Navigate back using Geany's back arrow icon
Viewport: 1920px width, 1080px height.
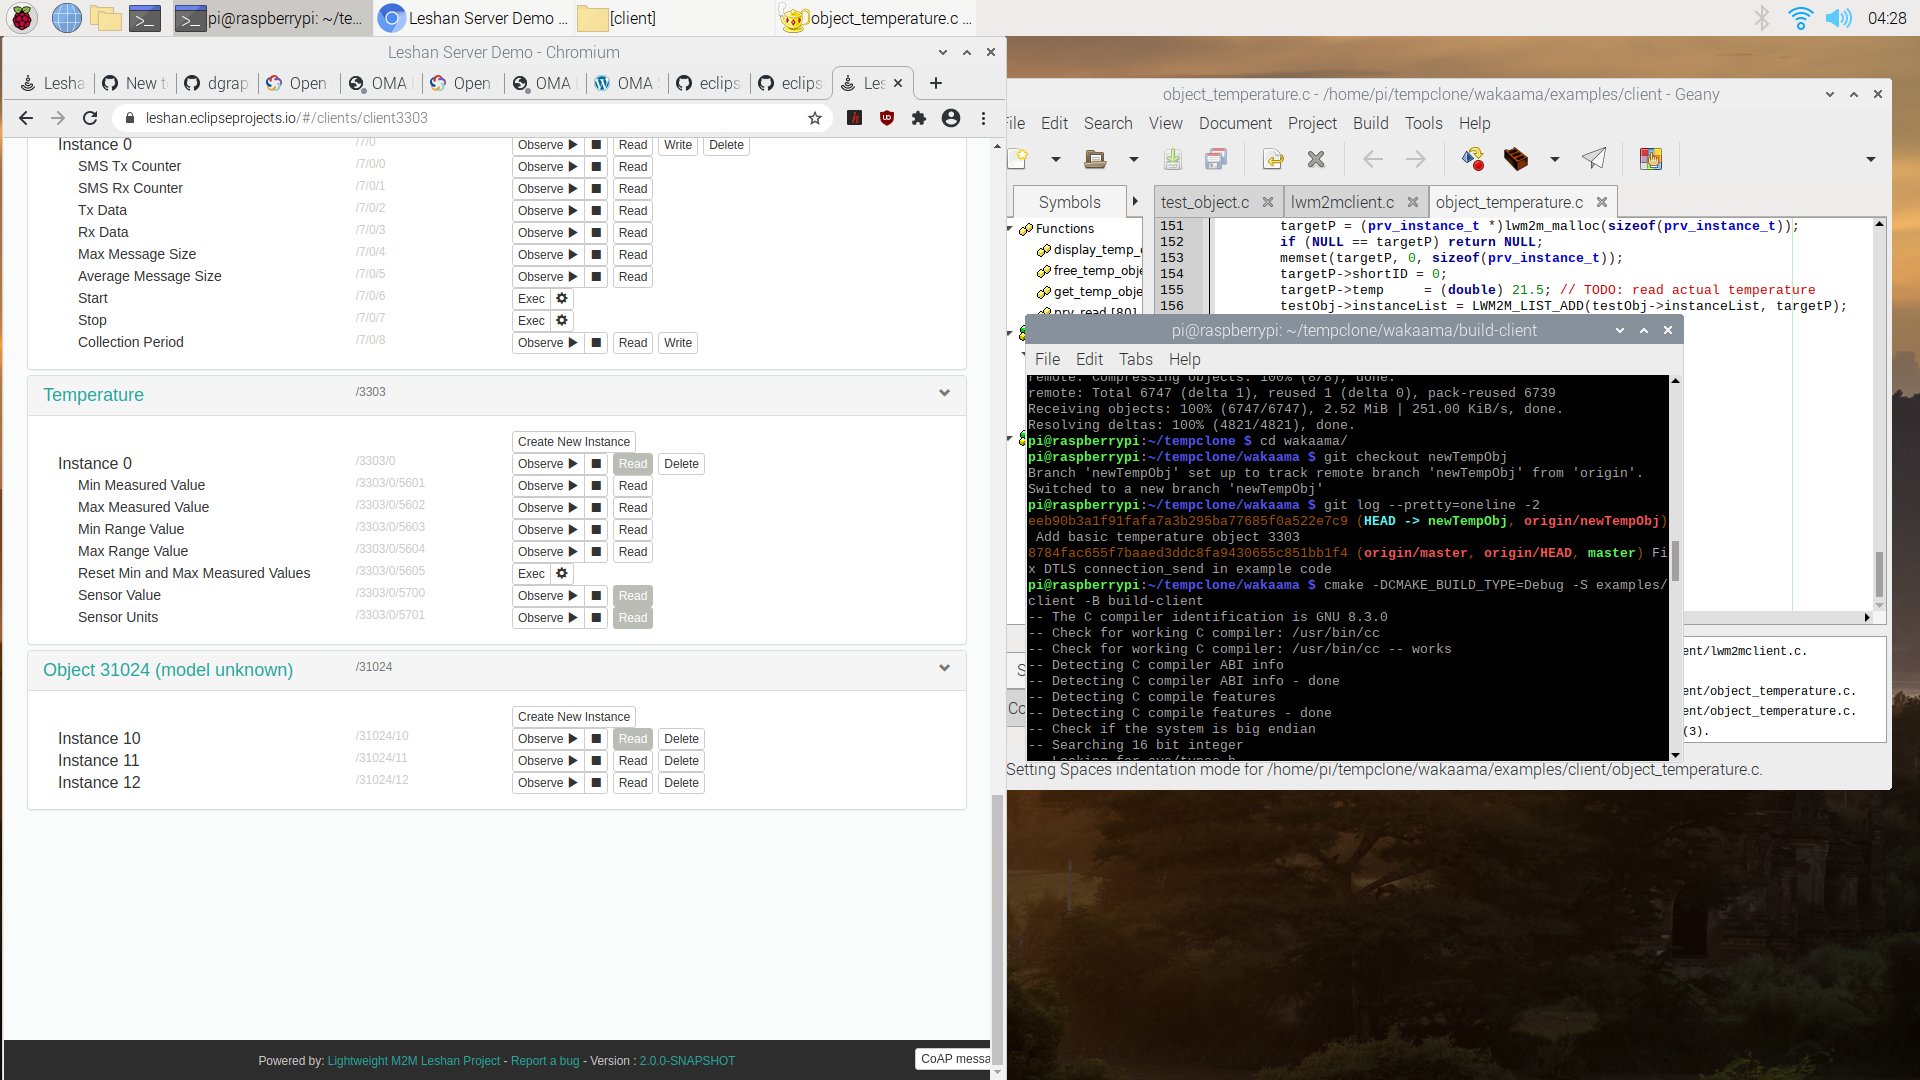tap(1372, 159)
